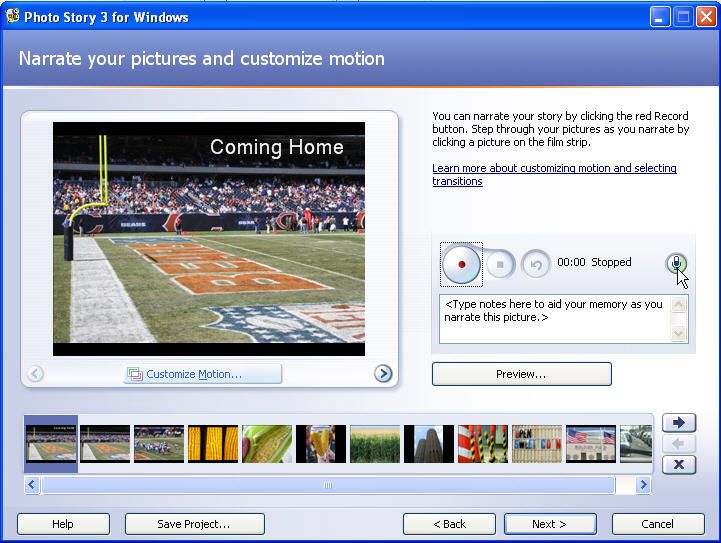This screenshot has width=721, height=543.
Task: Go to the previous picture arrow
Action: click(35, 373)
